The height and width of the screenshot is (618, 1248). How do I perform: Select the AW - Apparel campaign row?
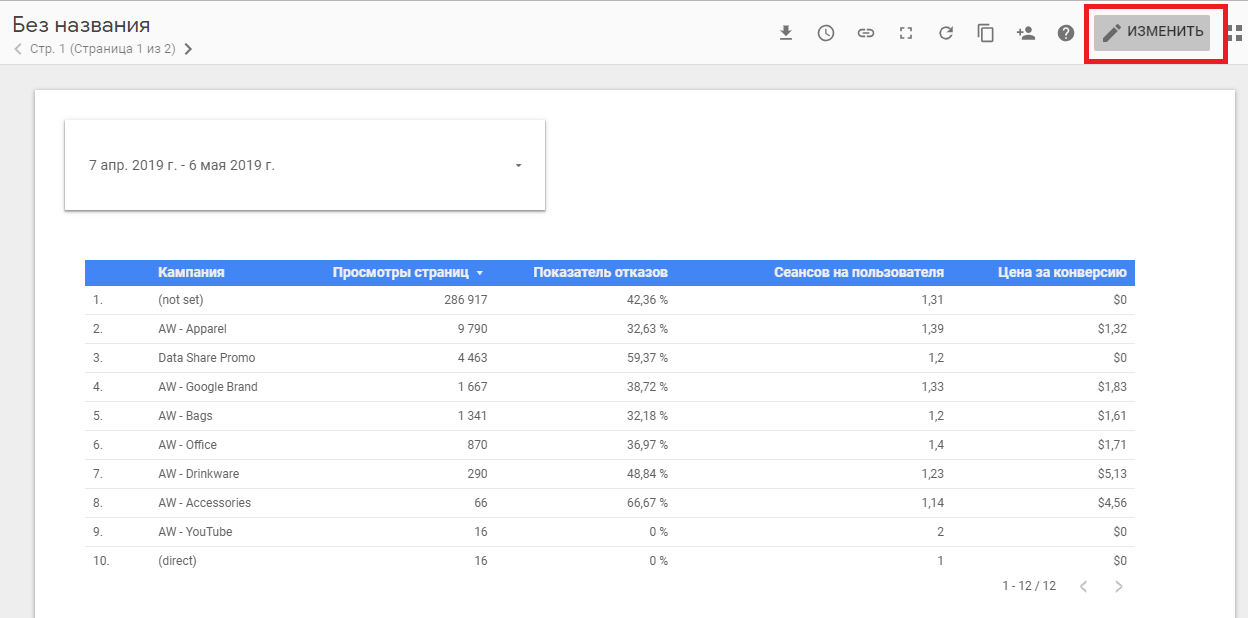click(192, 329)
